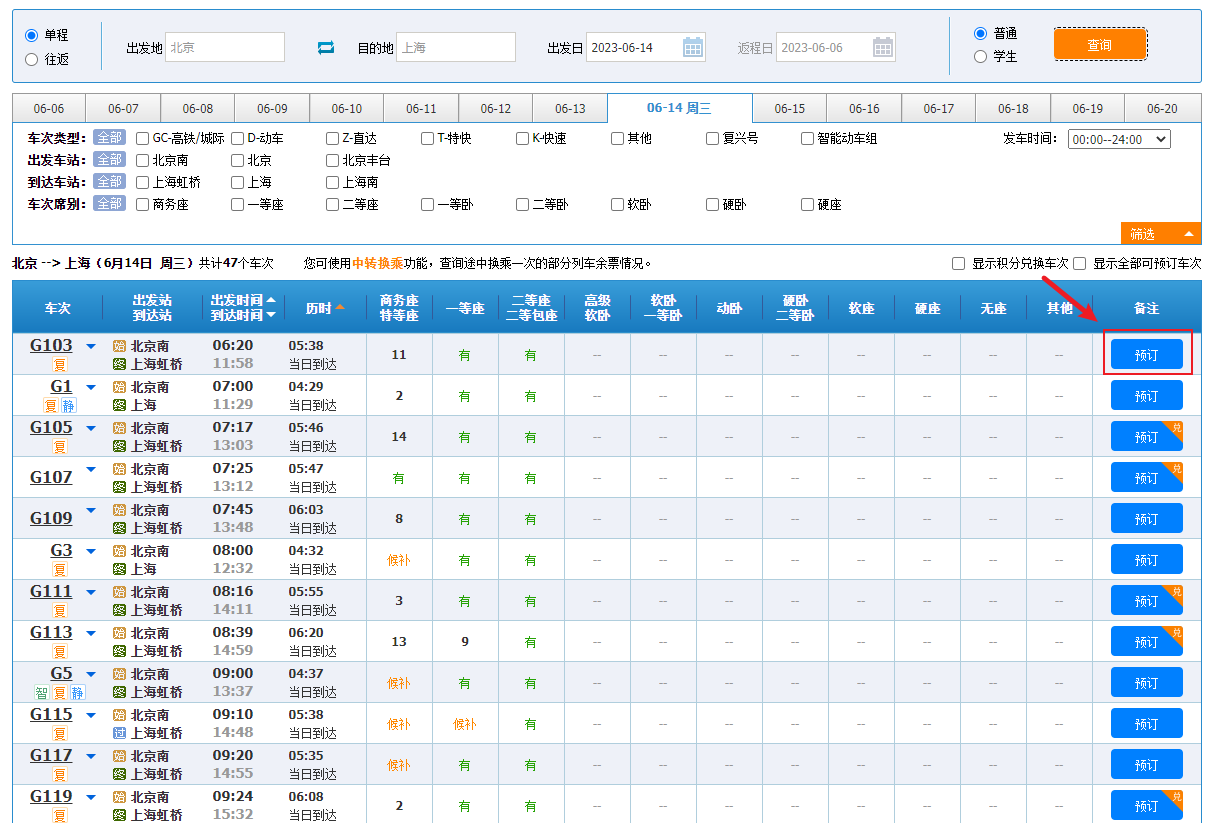The height and width of the screenshot is (823, 1207).
Task: Tick 显示全部可预订车次 checkbox
Action: 1079,264
